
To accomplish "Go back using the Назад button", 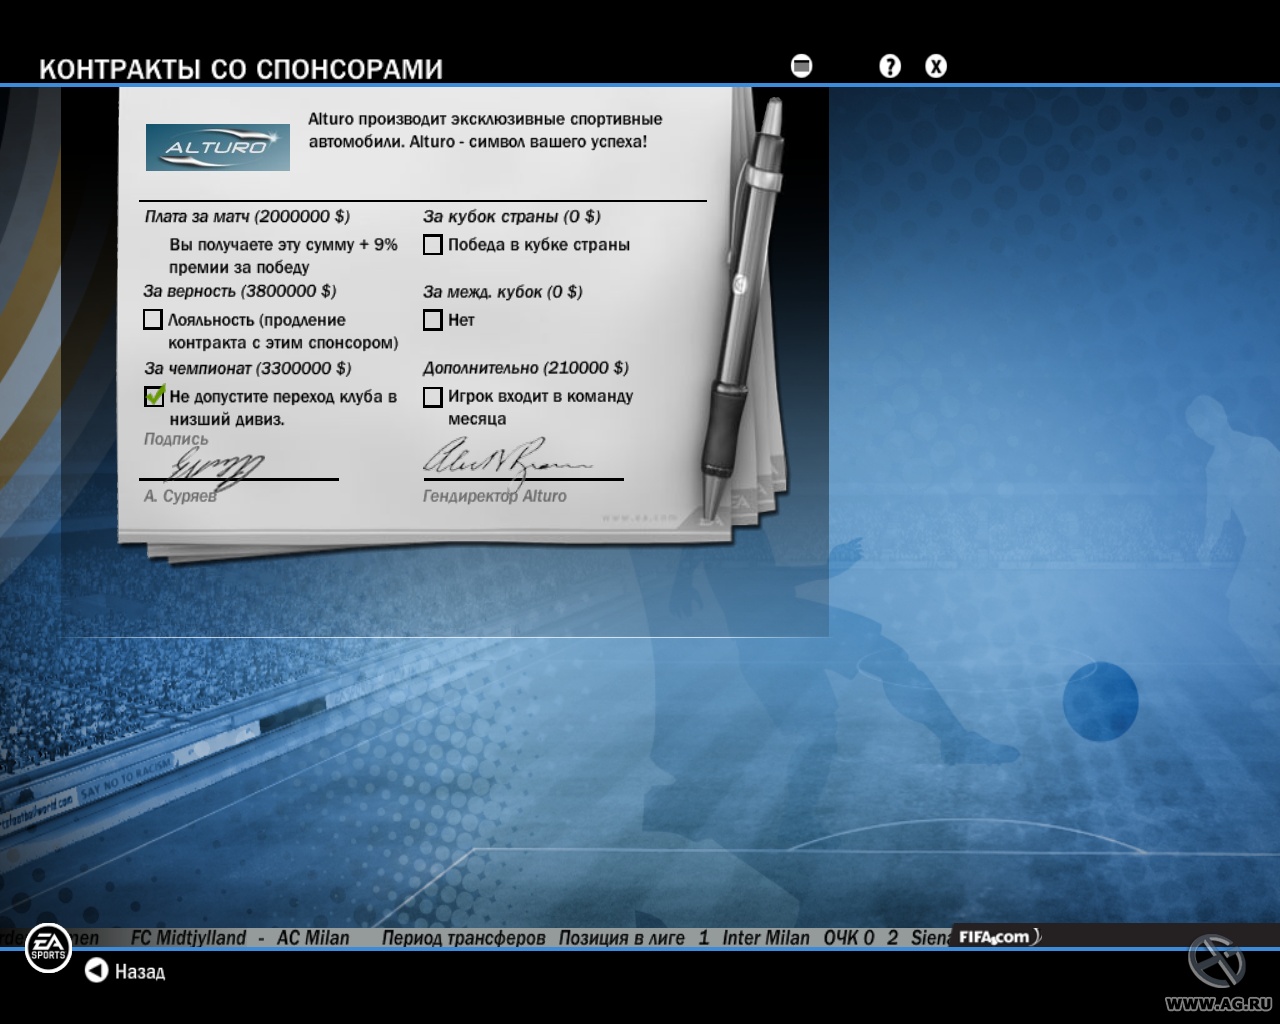I will point(125,971).
